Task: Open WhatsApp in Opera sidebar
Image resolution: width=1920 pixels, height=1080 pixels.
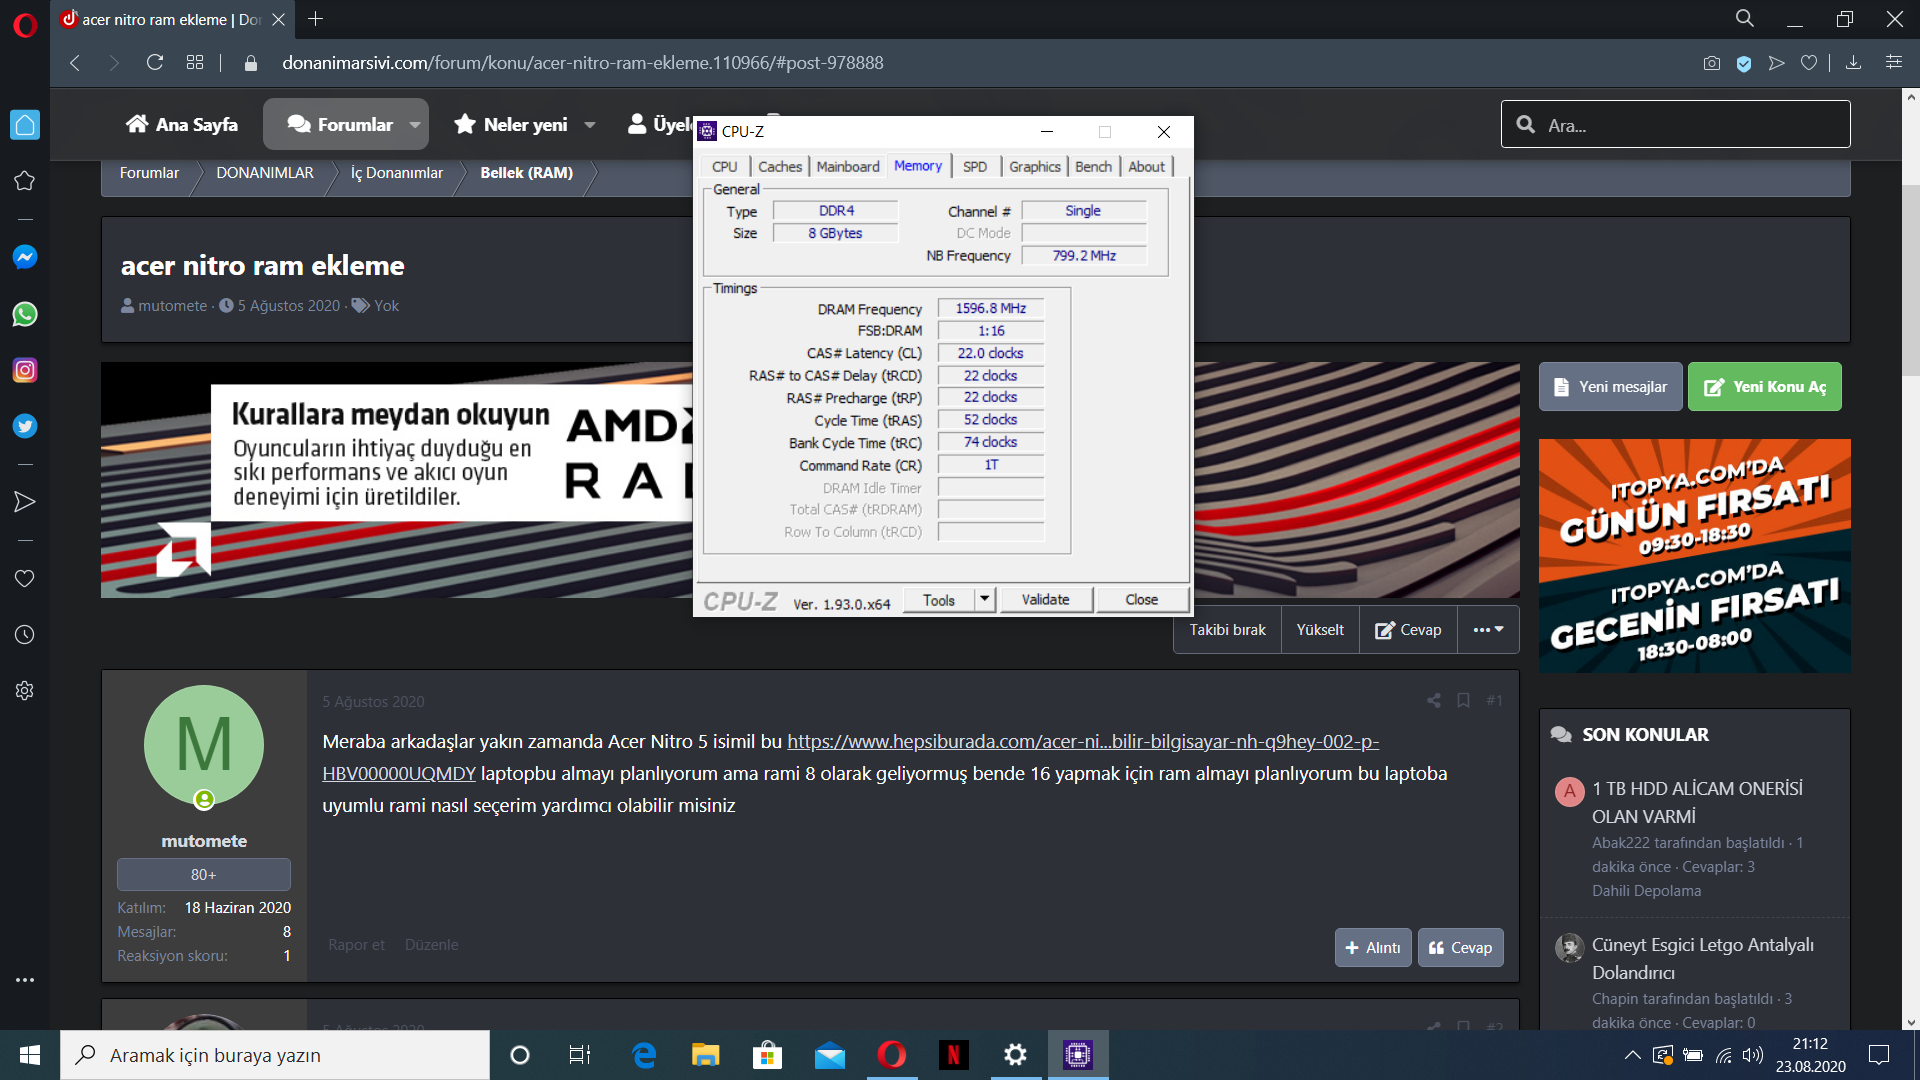Action: pos(25,314)
